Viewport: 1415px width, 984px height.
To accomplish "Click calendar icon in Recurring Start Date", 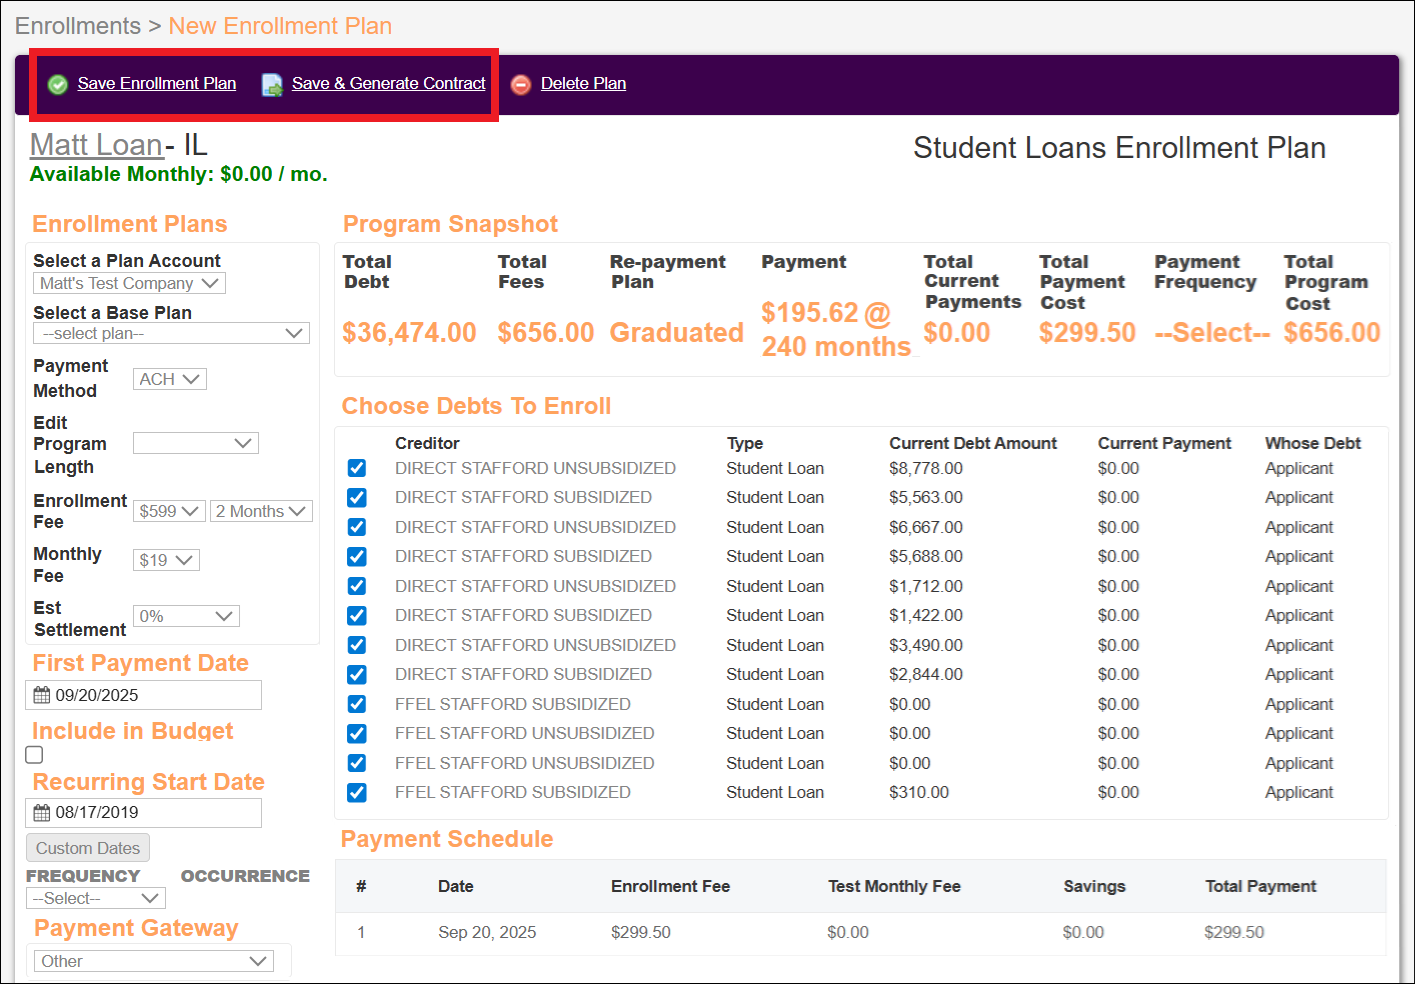I will pos(42,812).
